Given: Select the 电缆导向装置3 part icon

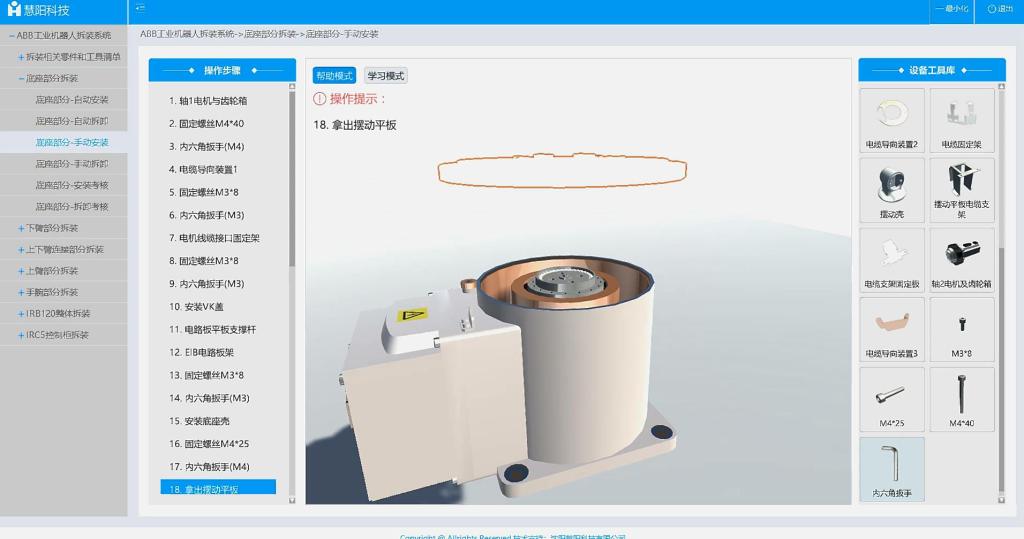Looking at the screenshot, I should pos(892,323).
